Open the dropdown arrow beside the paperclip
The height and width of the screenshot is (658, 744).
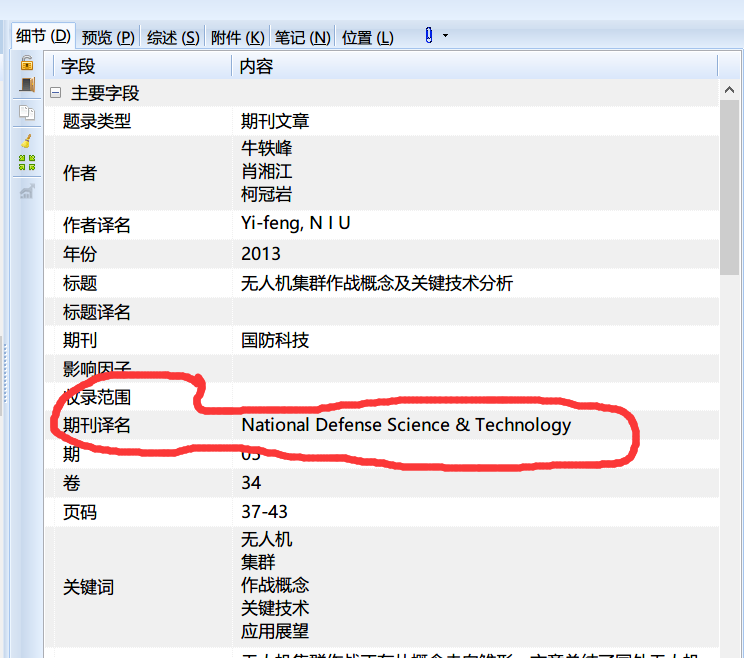click(445, 36)
